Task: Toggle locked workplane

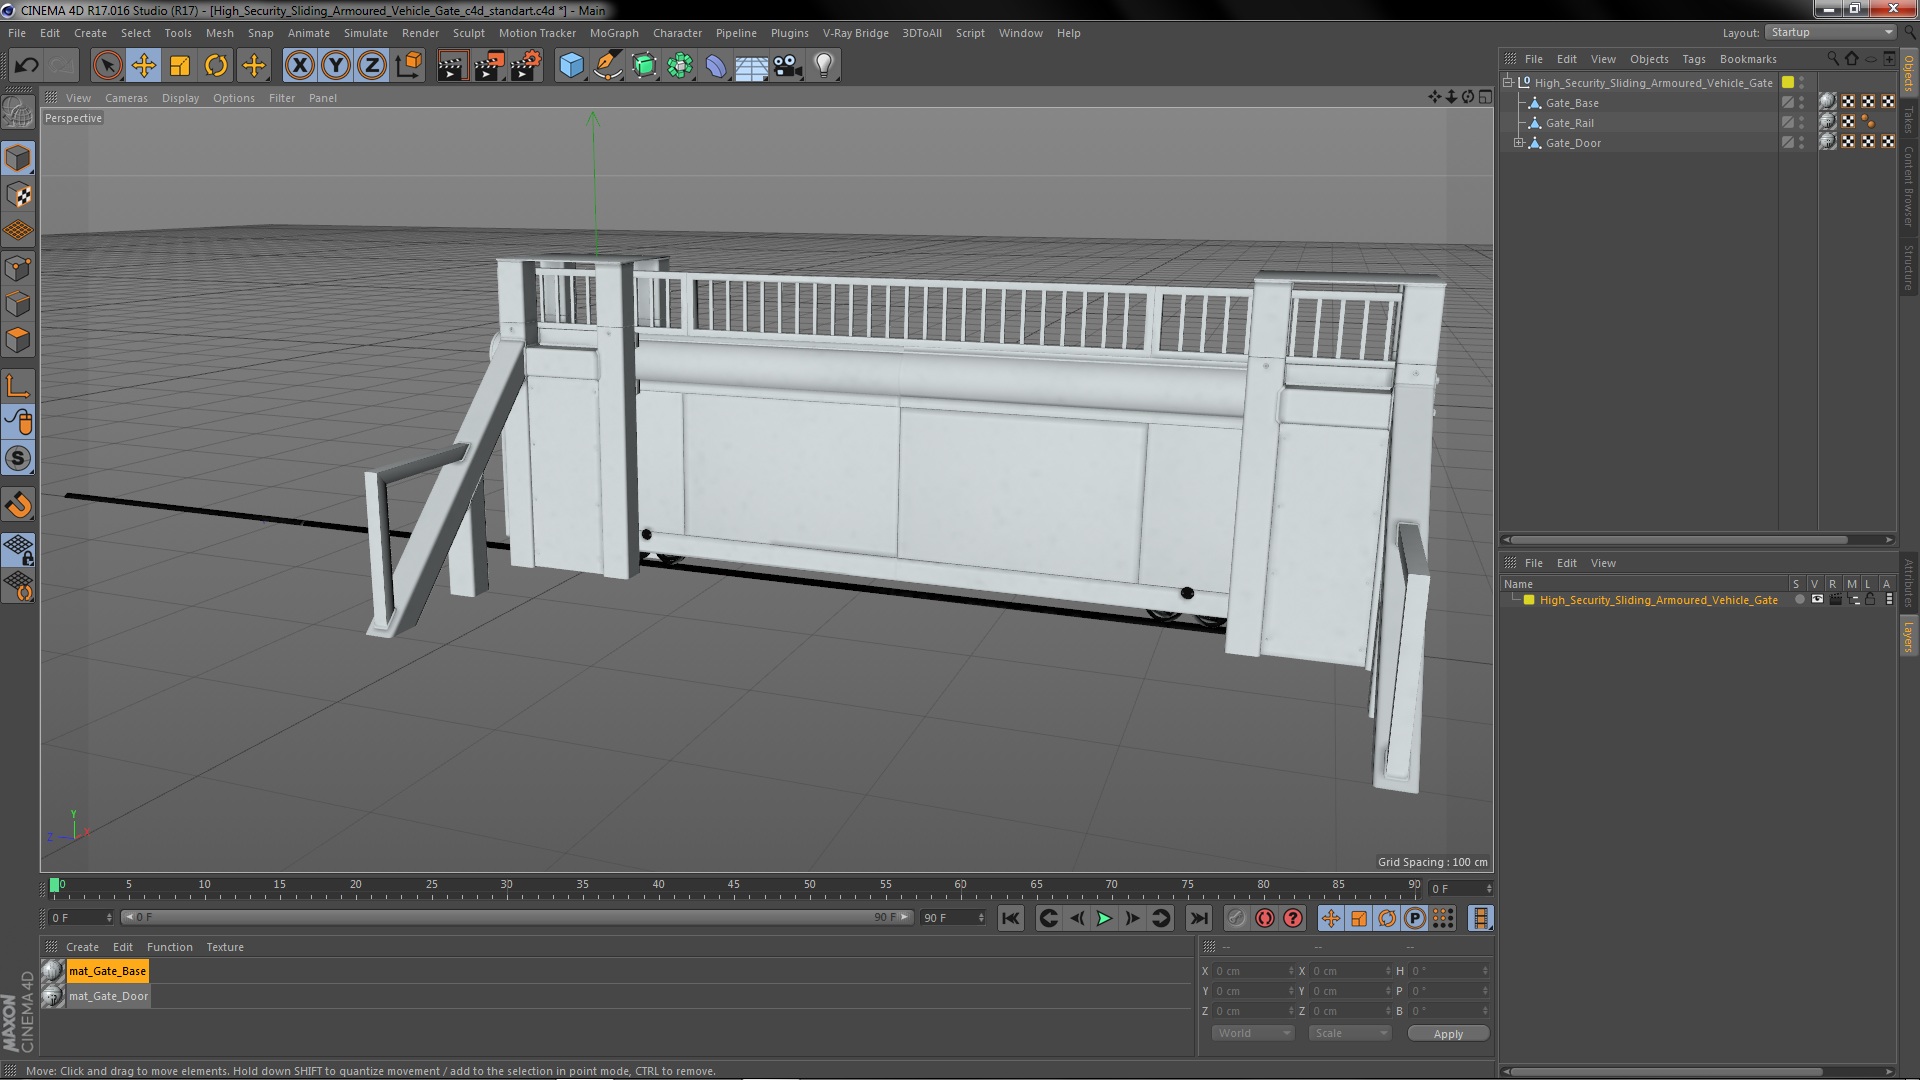Action: point(18,550)
